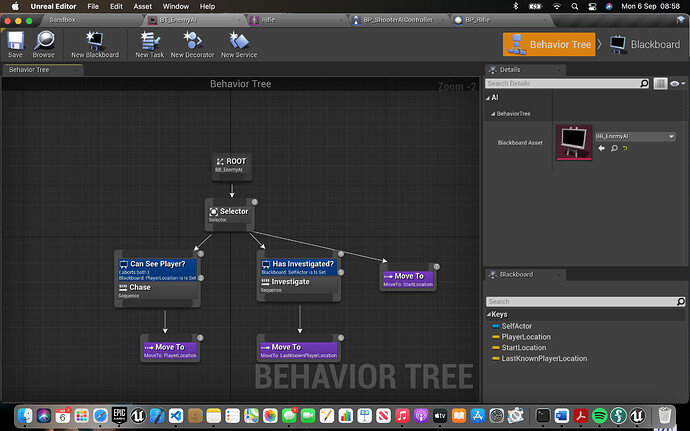Select the Has Investigated? decorator
The height and width of the screenshot is (431, 690).
point(299,267)
